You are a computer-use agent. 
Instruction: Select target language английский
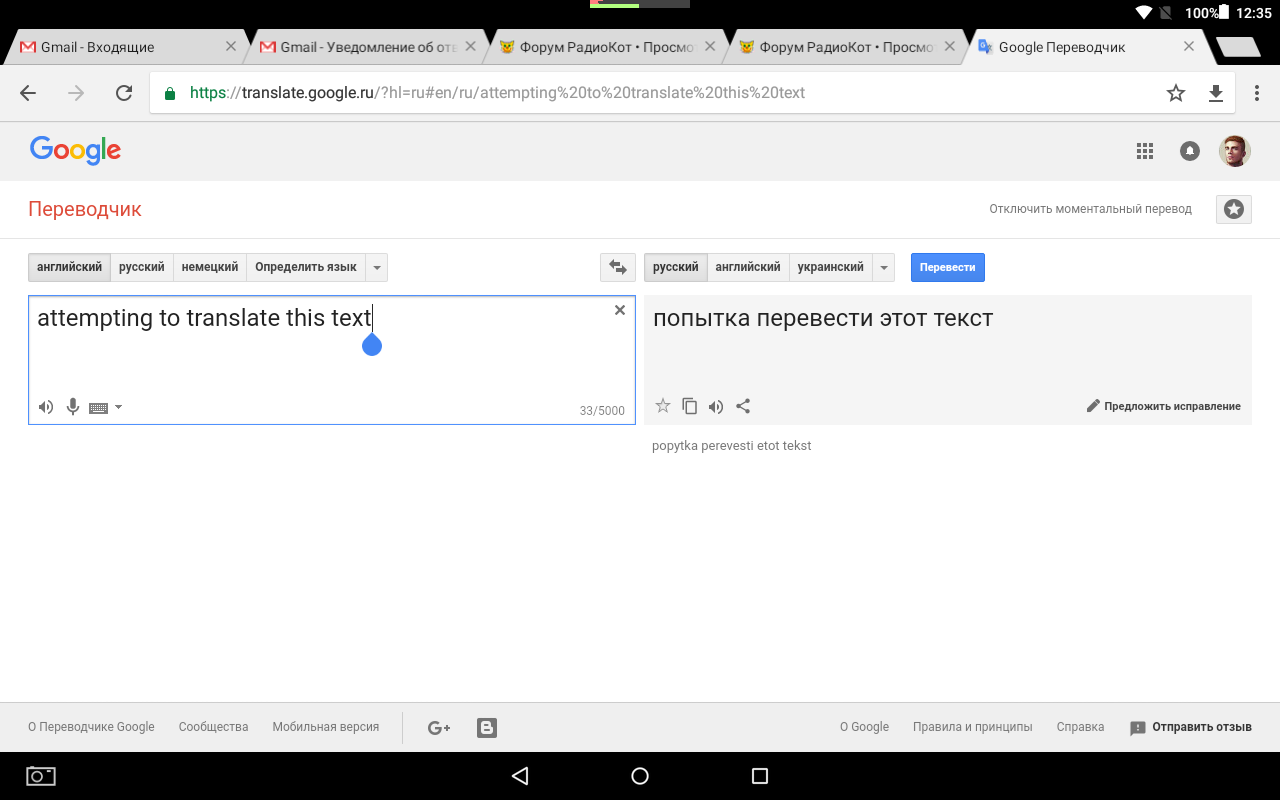[x=748, y=267]
